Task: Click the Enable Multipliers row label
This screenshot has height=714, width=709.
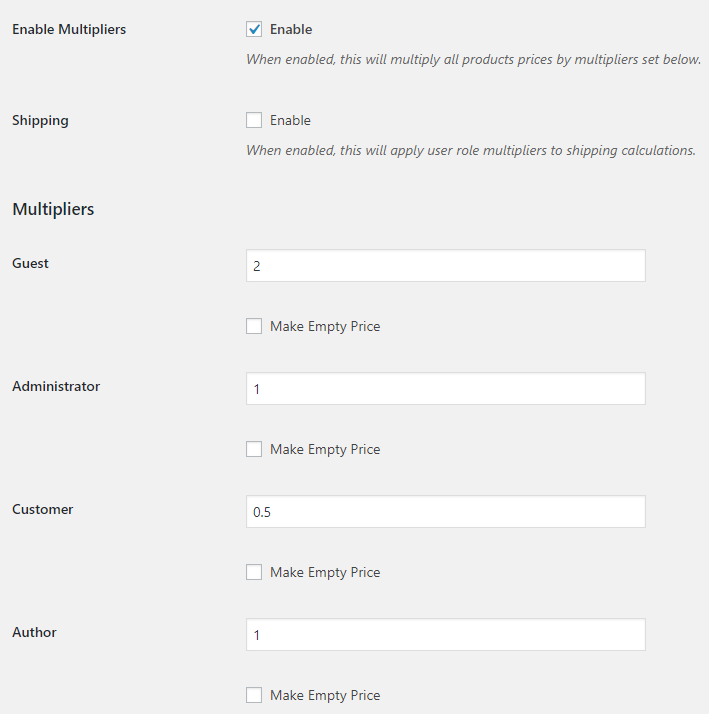Action: coord(69,30)
